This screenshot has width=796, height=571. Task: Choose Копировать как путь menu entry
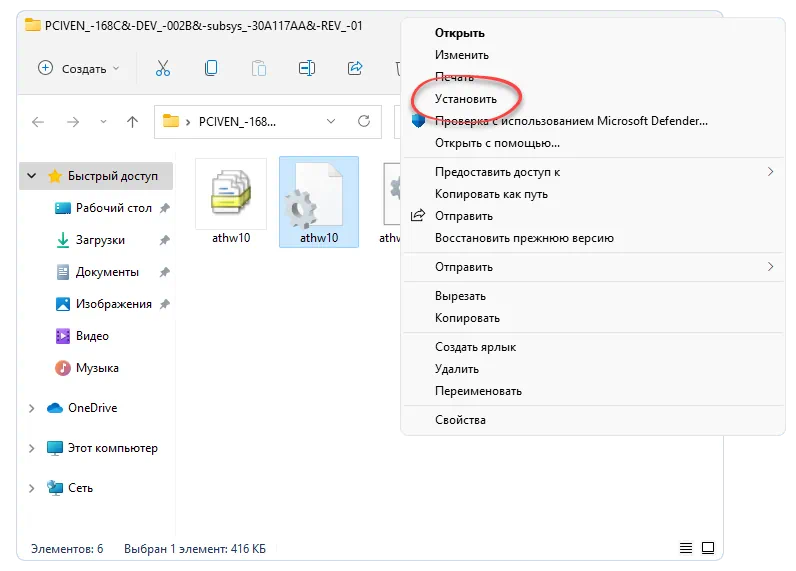(491, 194)
